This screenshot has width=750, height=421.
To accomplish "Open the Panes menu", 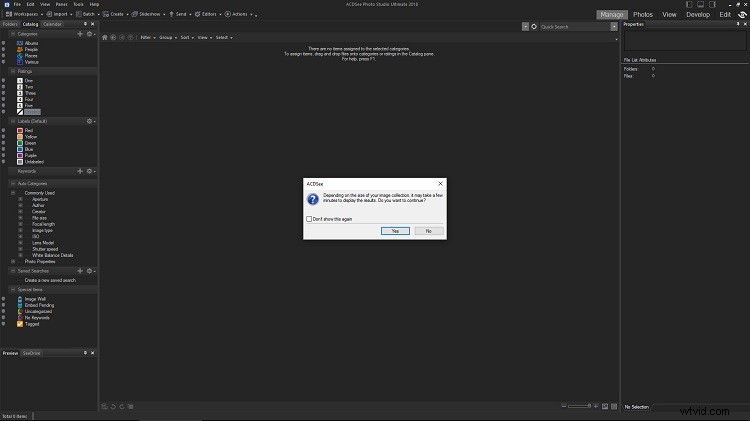I will (x=62, y=4).
